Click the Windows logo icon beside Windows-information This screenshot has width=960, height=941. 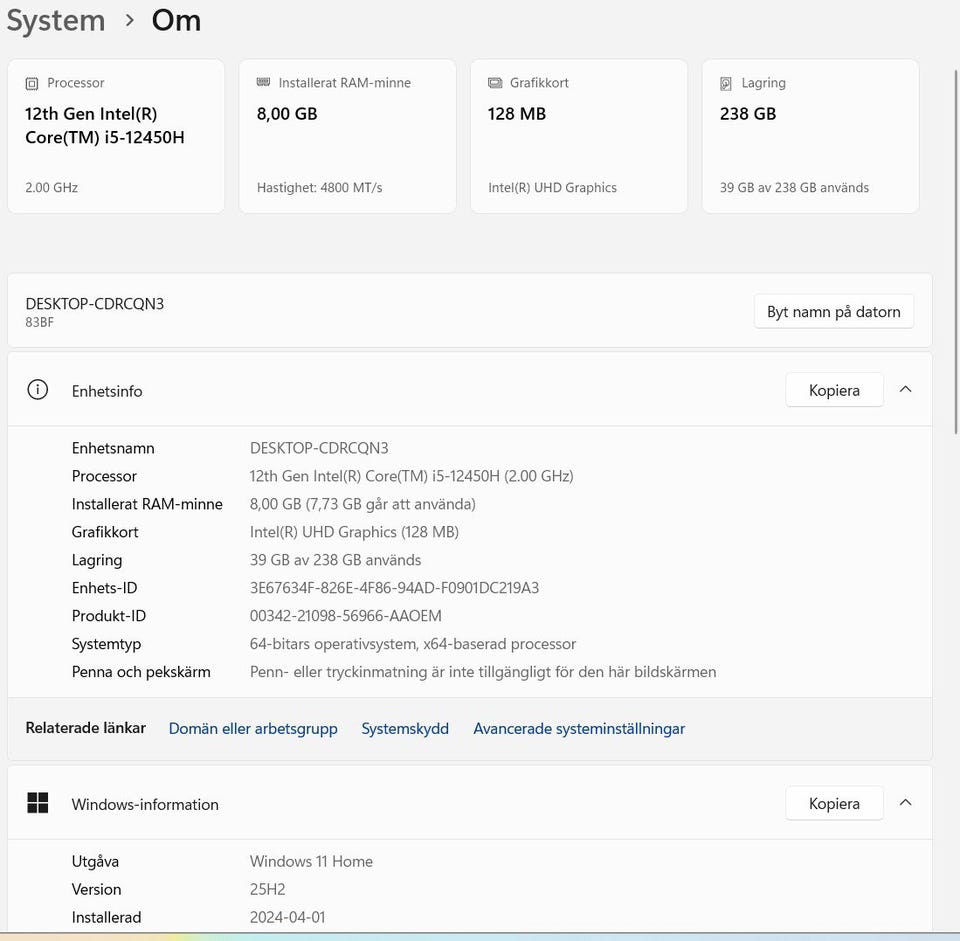[x=37, y=803]
